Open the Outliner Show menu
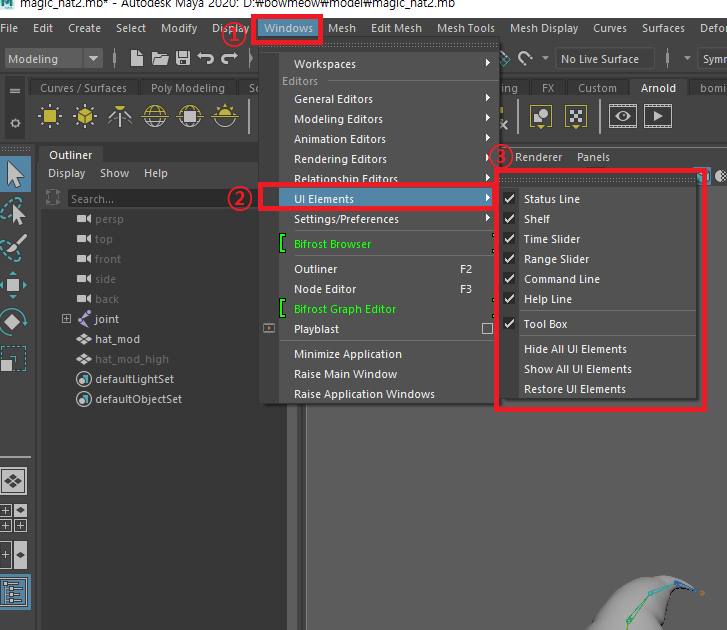Image resolution: width=727 pixels, height=630 pixels. tap(115, 173)
